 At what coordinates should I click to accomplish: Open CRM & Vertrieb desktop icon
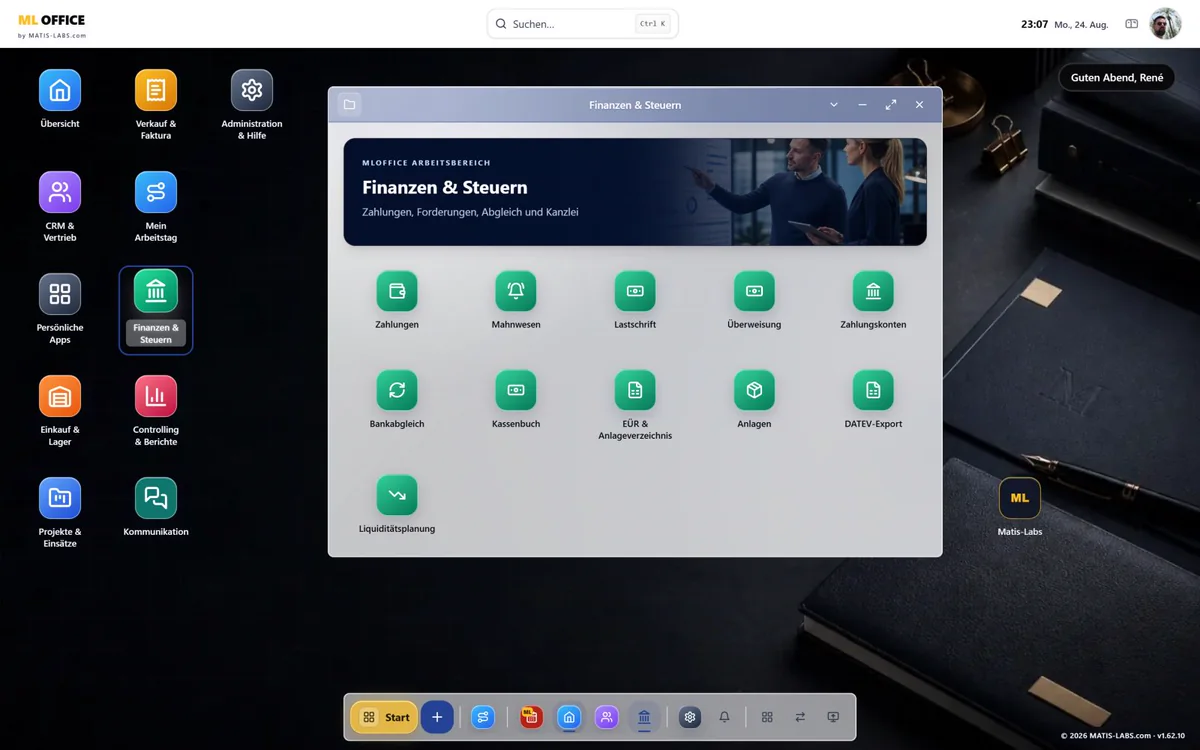(x=60, y=192)
